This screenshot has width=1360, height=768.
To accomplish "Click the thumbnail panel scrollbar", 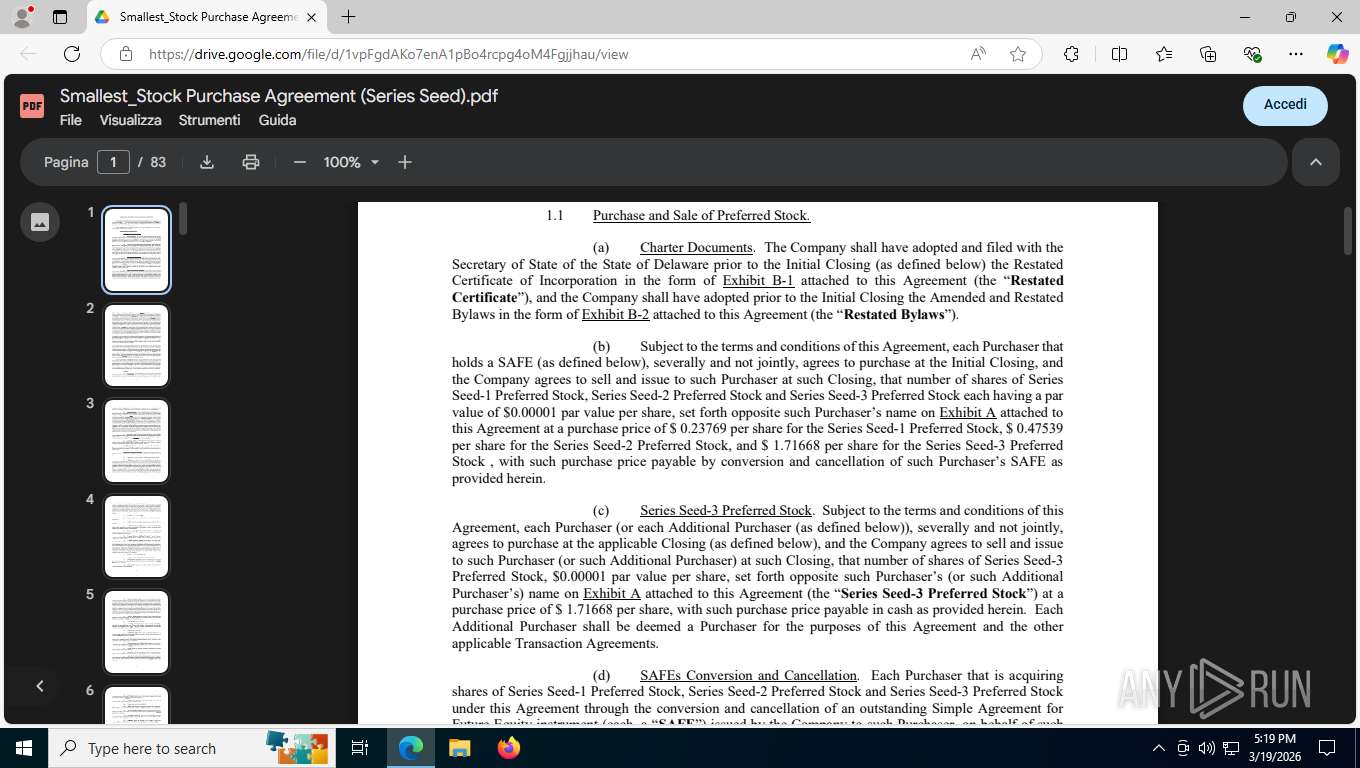I will (183, 218).
